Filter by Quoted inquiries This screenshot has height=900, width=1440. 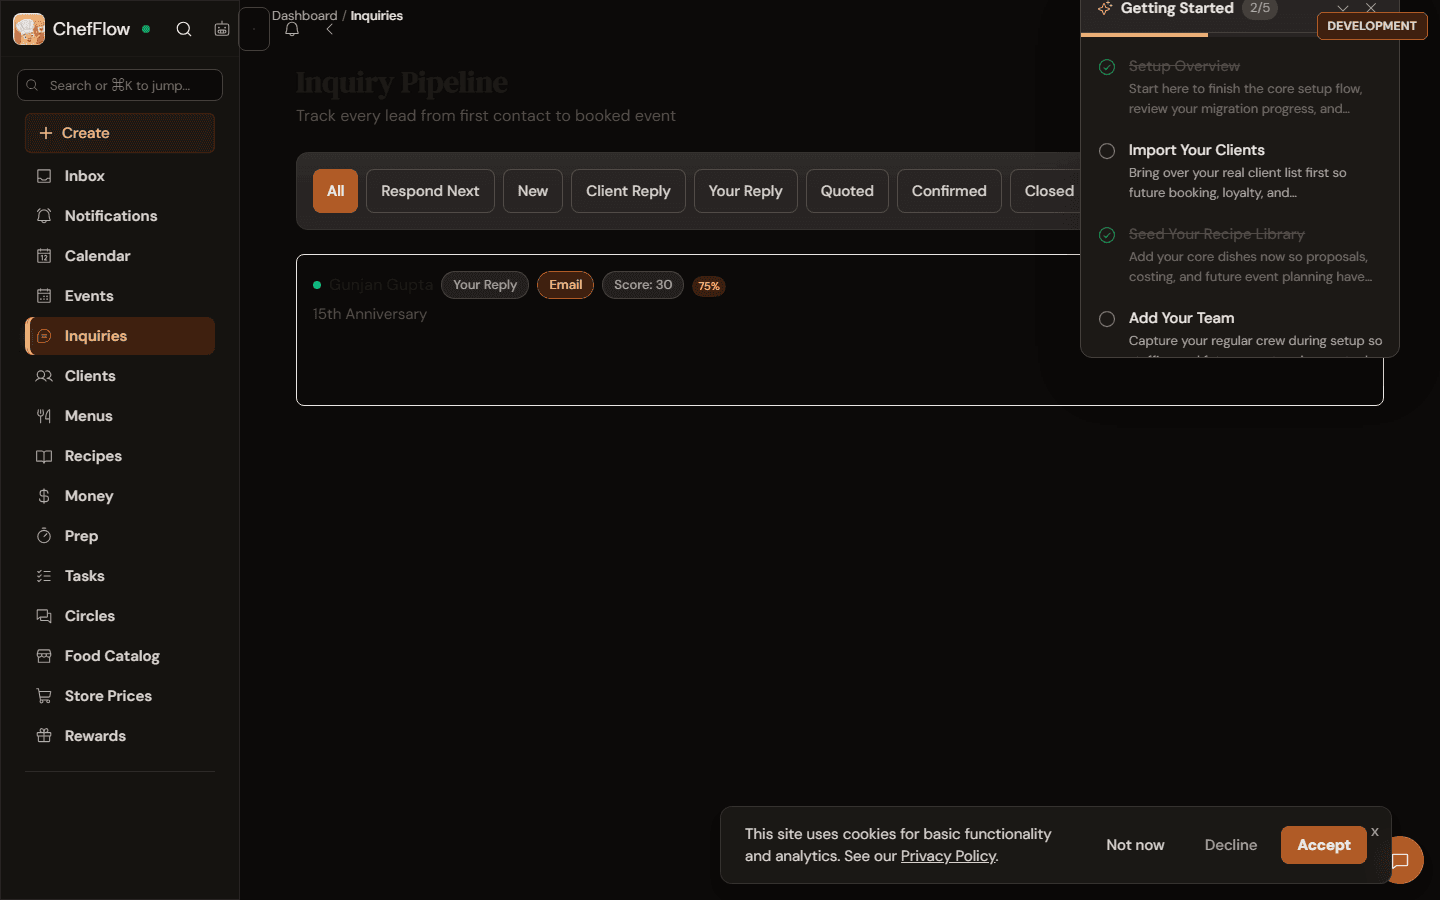847,191
